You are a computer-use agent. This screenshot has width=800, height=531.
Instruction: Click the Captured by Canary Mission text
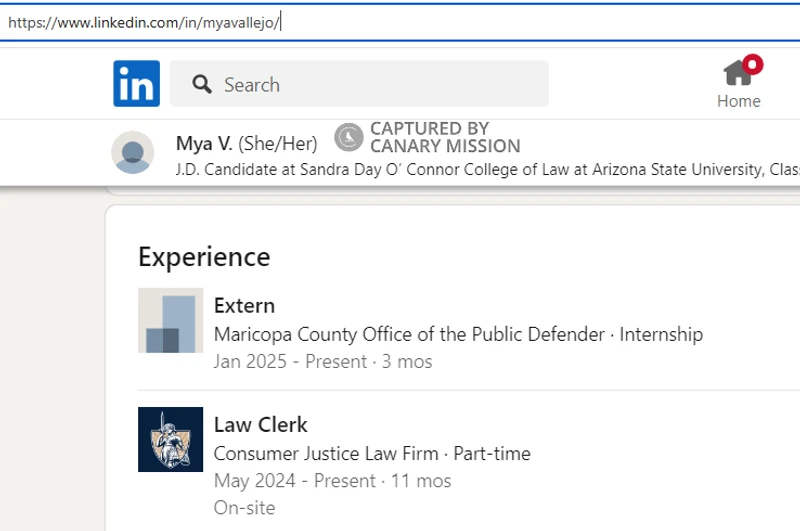pyautogui.click(x=445, y=137)
